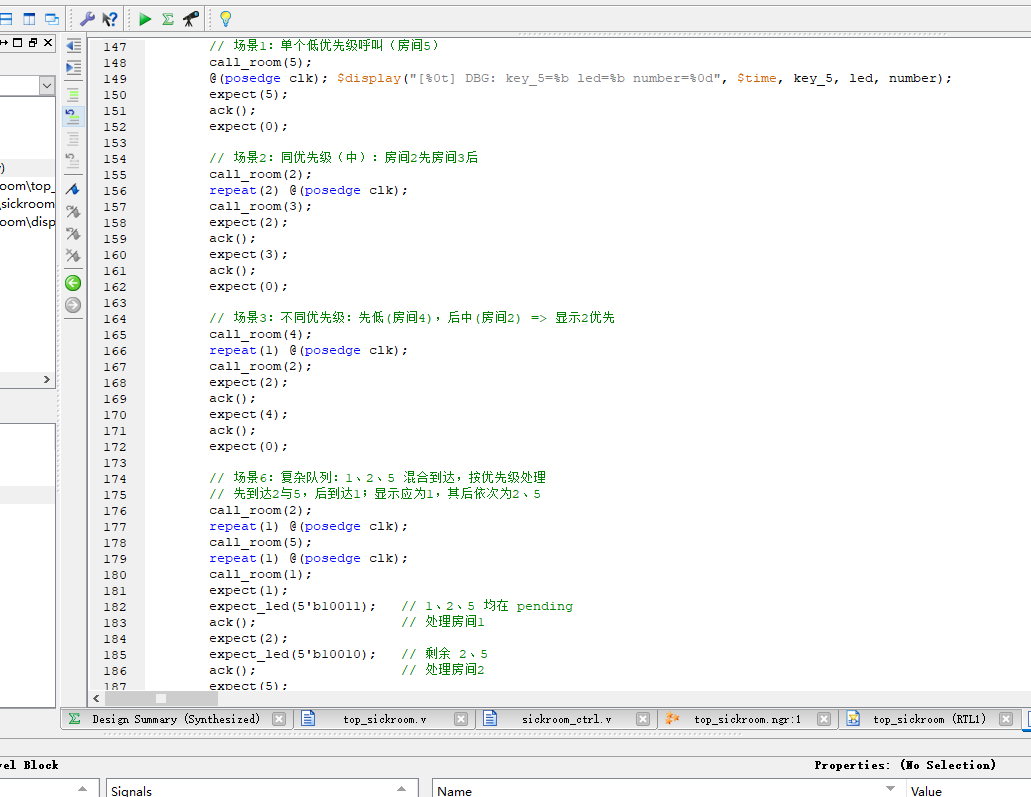Select the sickroom tree entry

27,204
